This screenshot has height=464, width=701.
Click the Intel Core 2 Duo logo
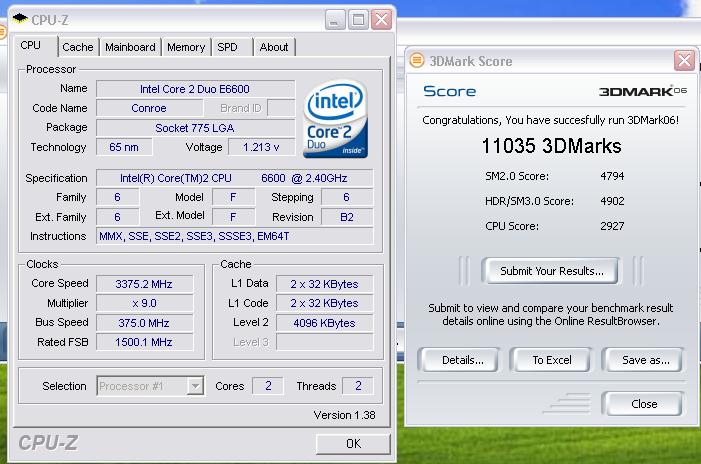click(x=335, y=118)
